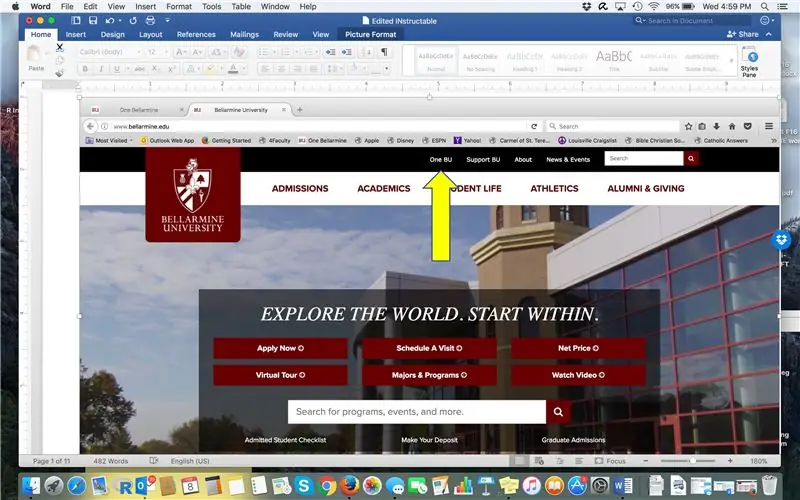
Task: Click English (US) language in status bar
Action: [x=190, y=461]
